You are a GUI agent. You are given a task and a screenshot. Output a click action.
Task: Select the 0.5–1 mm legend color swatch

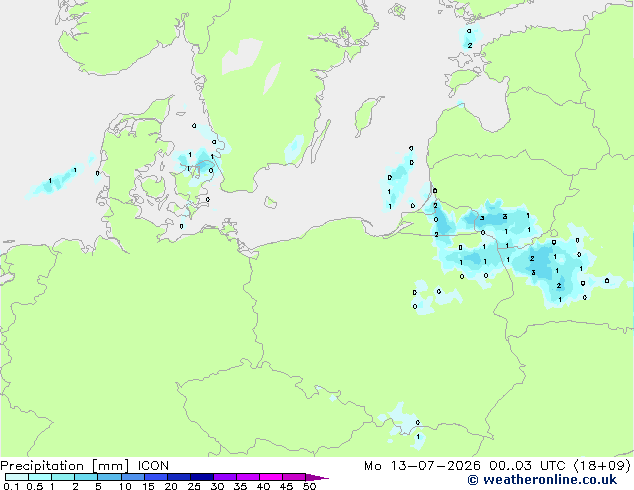click(x=40, y=477)
